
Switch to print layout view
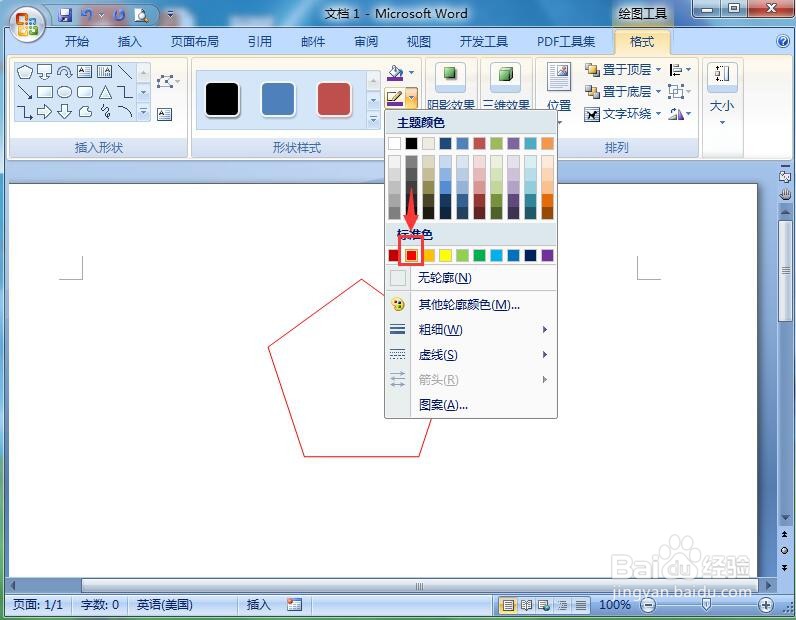[x=508, y=605]
